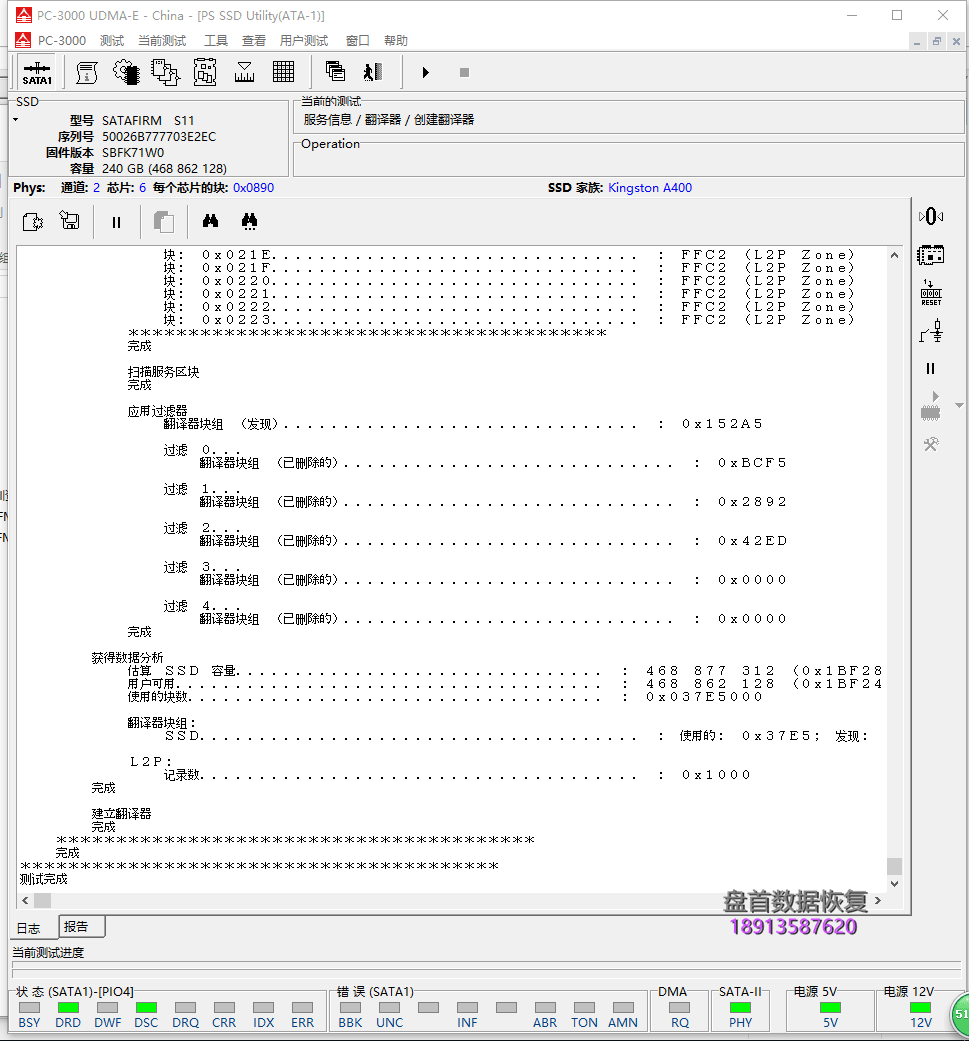Open the PC-3000 menu
This screenshot has width=969, height=1041.
click(62, 40)
